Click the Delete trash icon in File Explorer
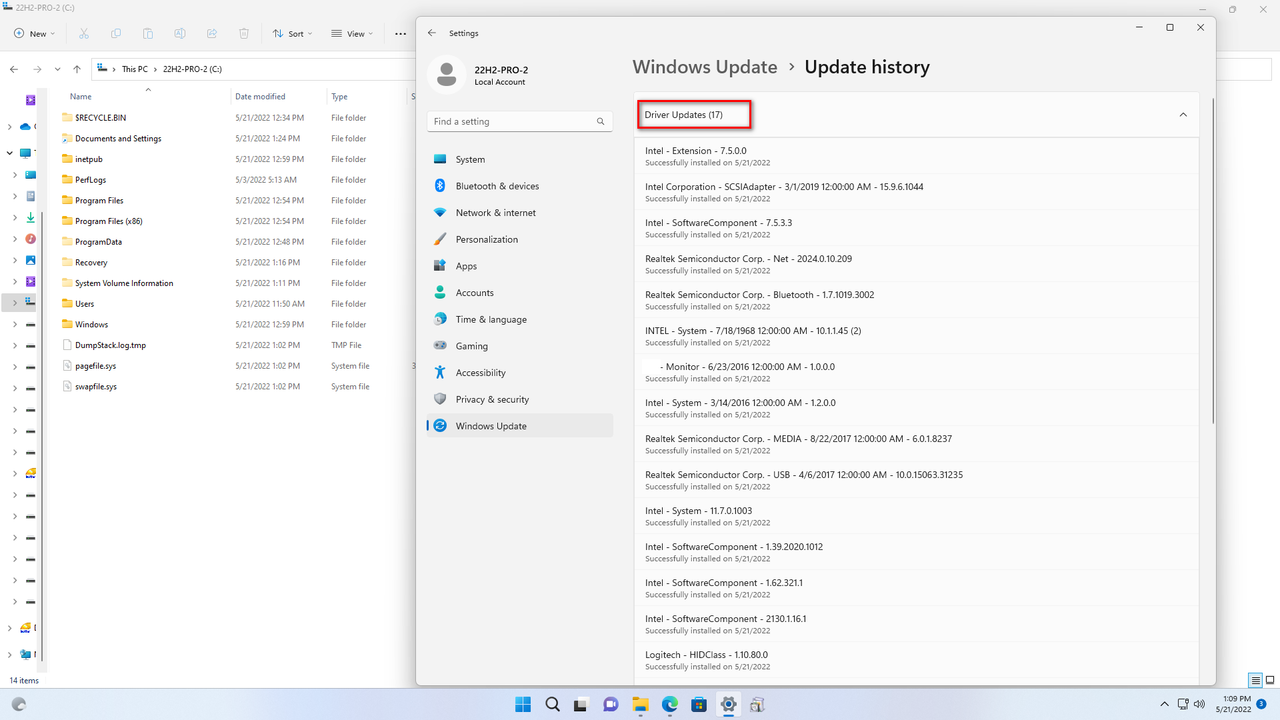The height and width of the screenshot is (720, 1280). pyautogui.click(x=244, y=33)
